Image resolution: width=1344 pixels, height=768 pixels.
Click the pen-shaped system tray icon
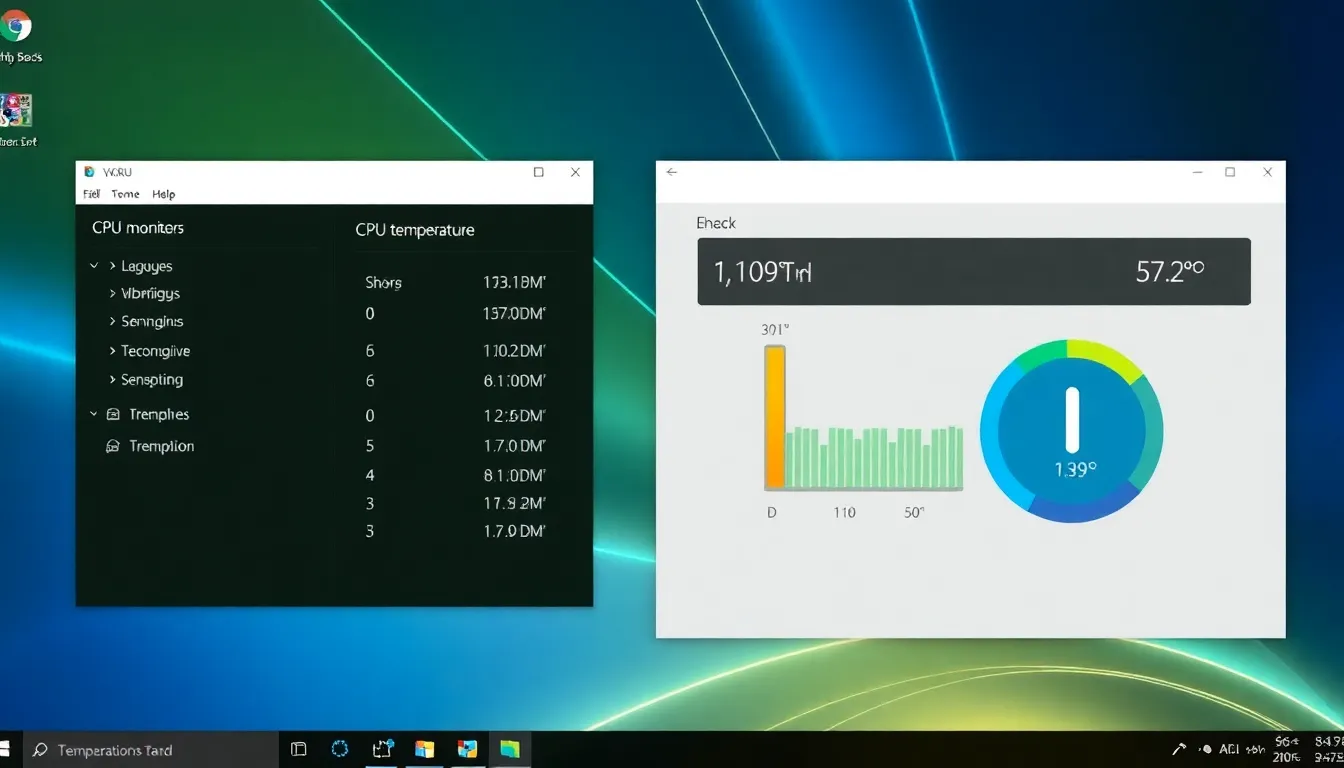pyautogui.click(x=1179, y=749)
